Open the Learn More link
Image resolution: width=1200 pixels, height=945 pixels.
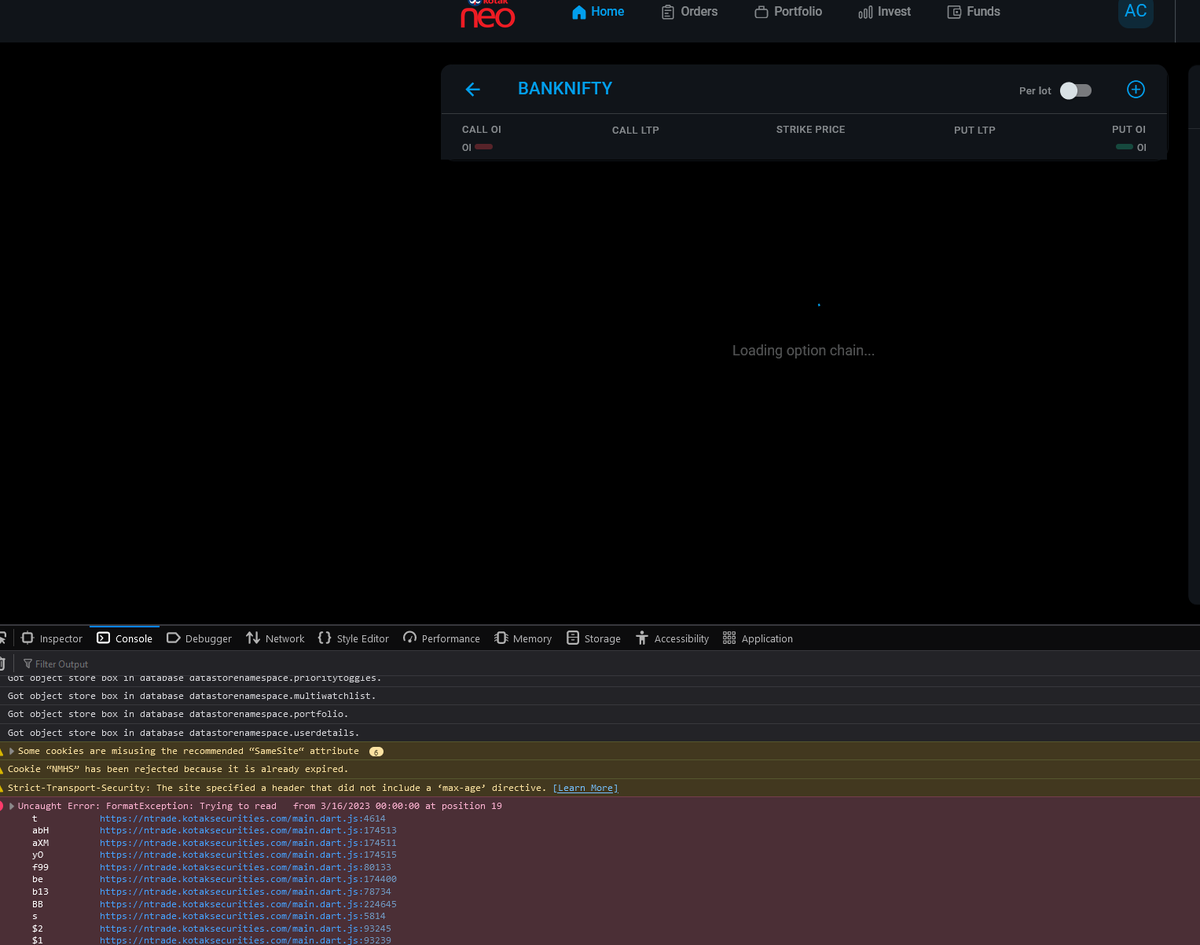[585, 788]
